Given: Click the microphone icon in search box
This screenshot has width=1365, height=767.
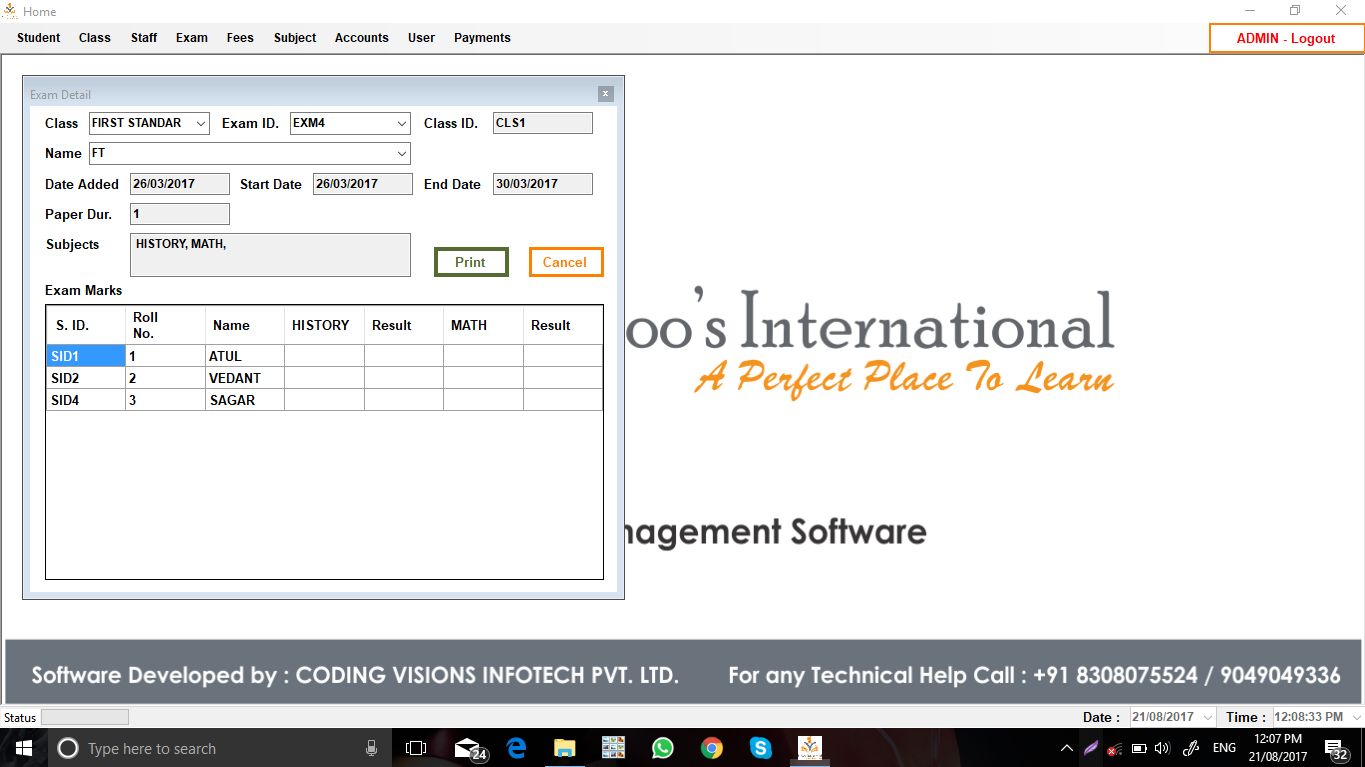Looking at the screenshot, I should 371,748.
